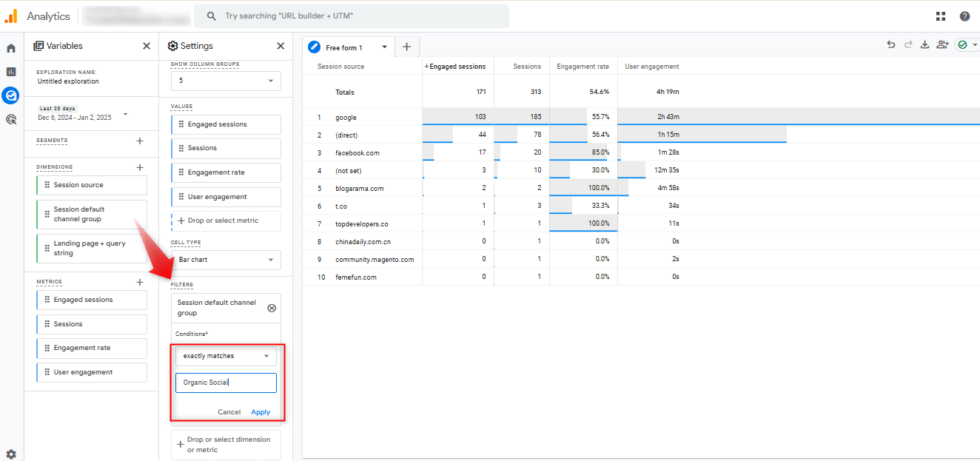This screenshot has height=461, width=980.
Task: Download the exploration data
Action: (925, 45)
